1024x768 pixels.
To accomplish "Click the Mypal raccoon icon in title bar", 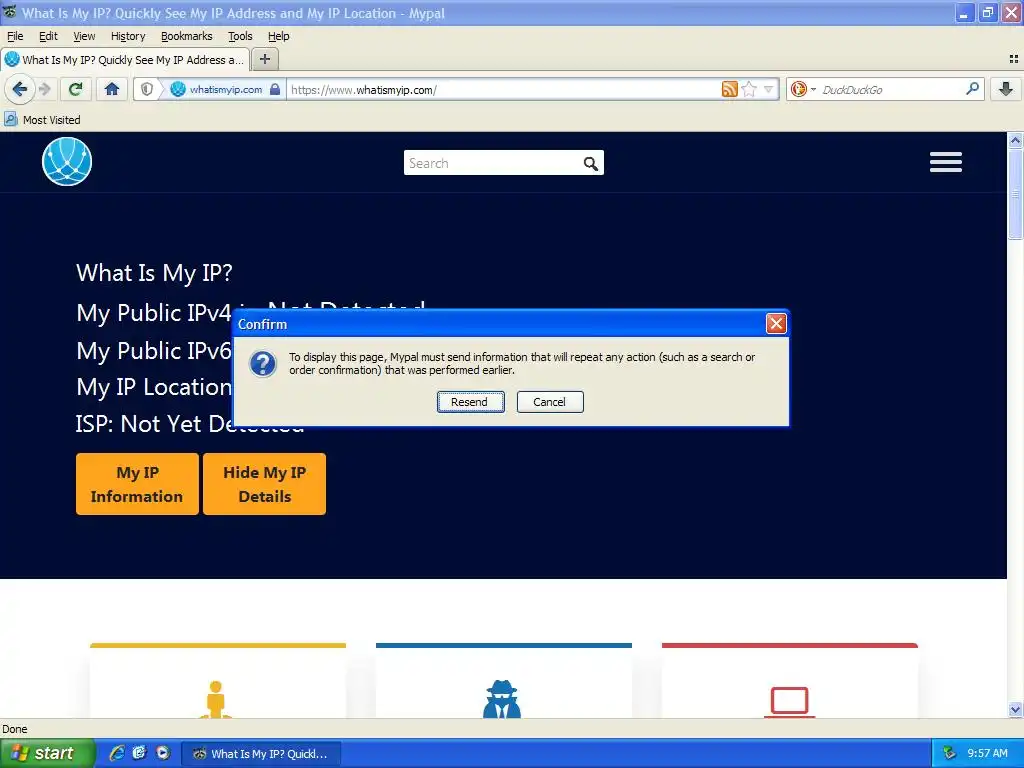I will (x=10, y=12).
